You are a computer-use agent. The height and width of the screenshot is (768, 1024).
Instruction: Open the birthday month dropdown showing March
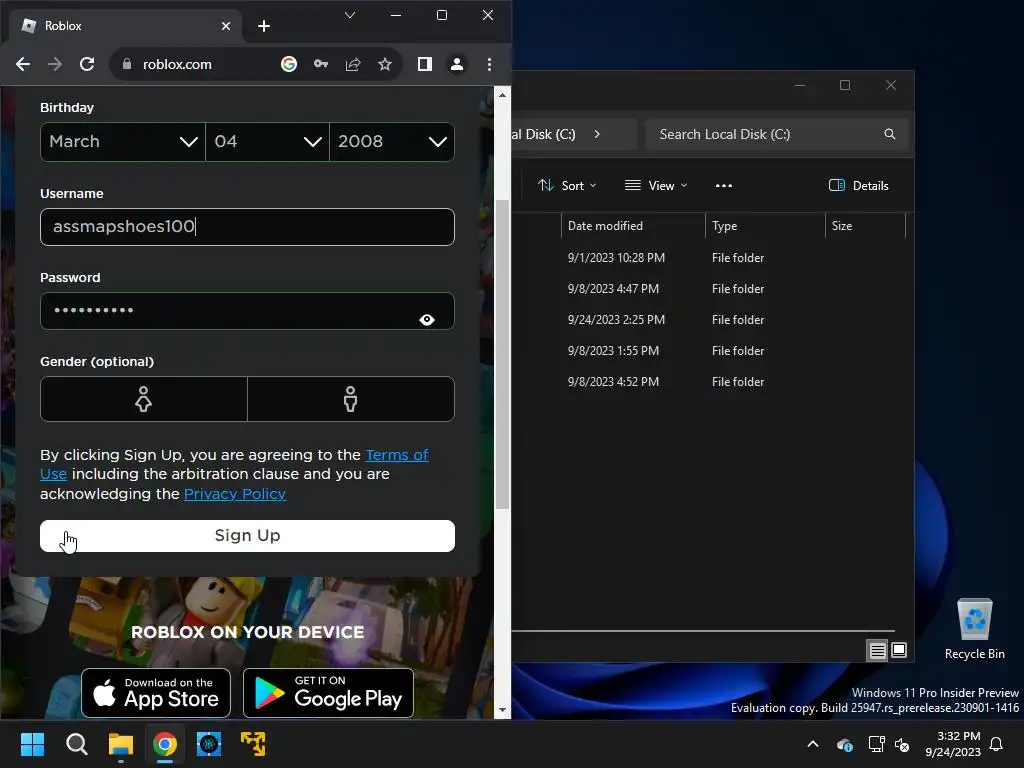tap(123, 142)
